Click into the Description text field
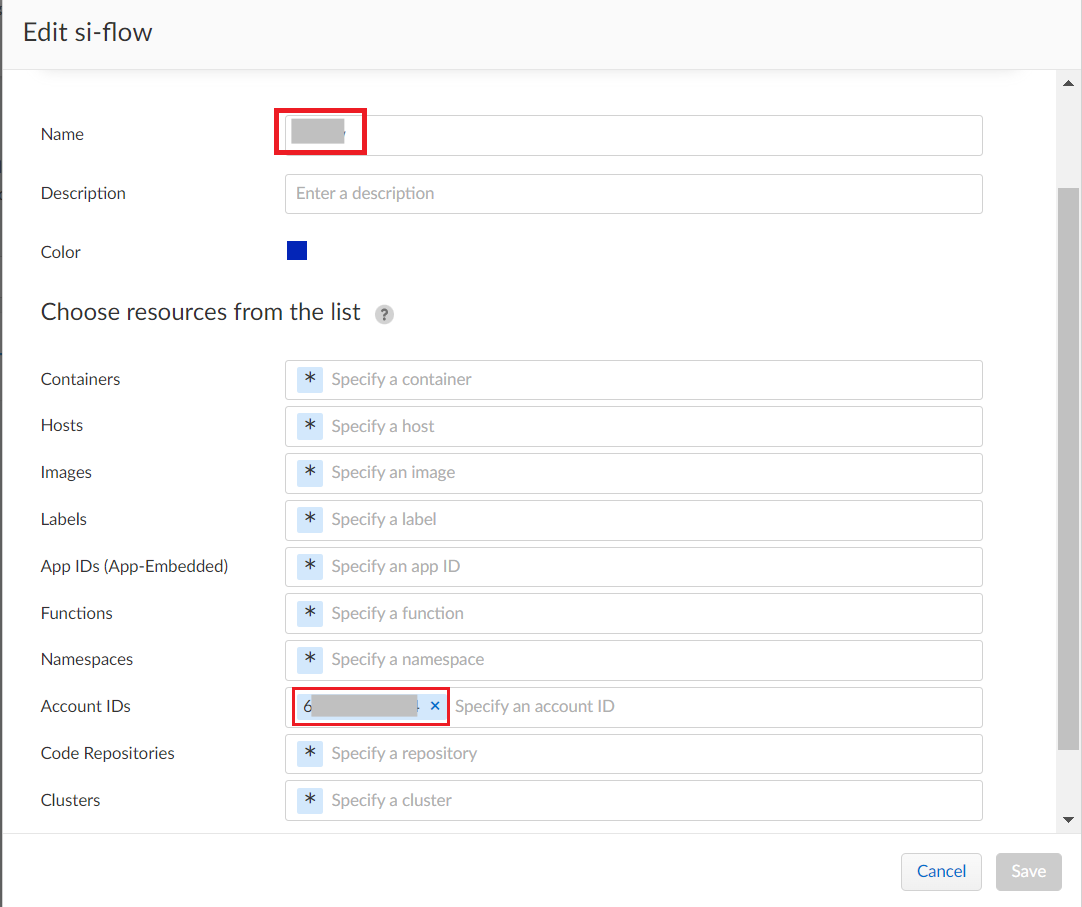 tap(633, 194)
